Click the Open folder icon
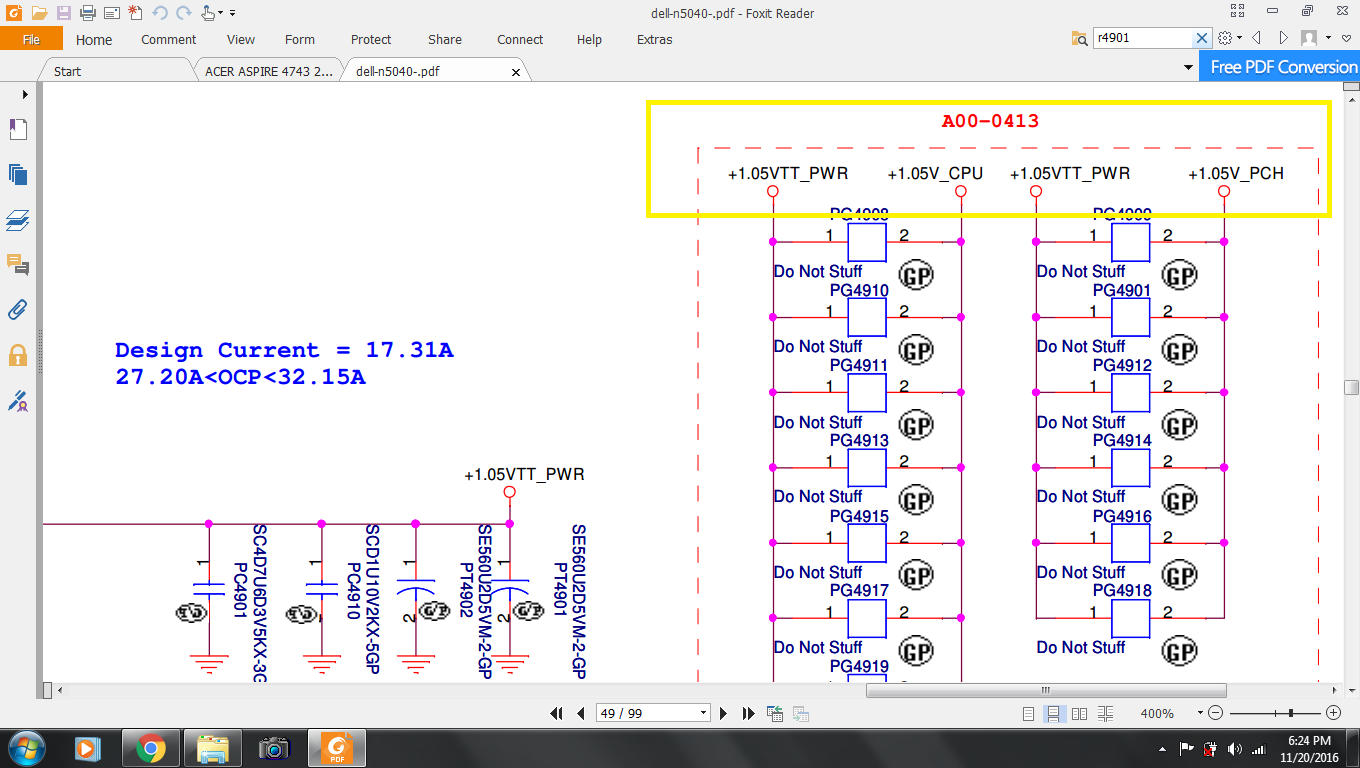Screen dimensions: 1360x768 39,13
